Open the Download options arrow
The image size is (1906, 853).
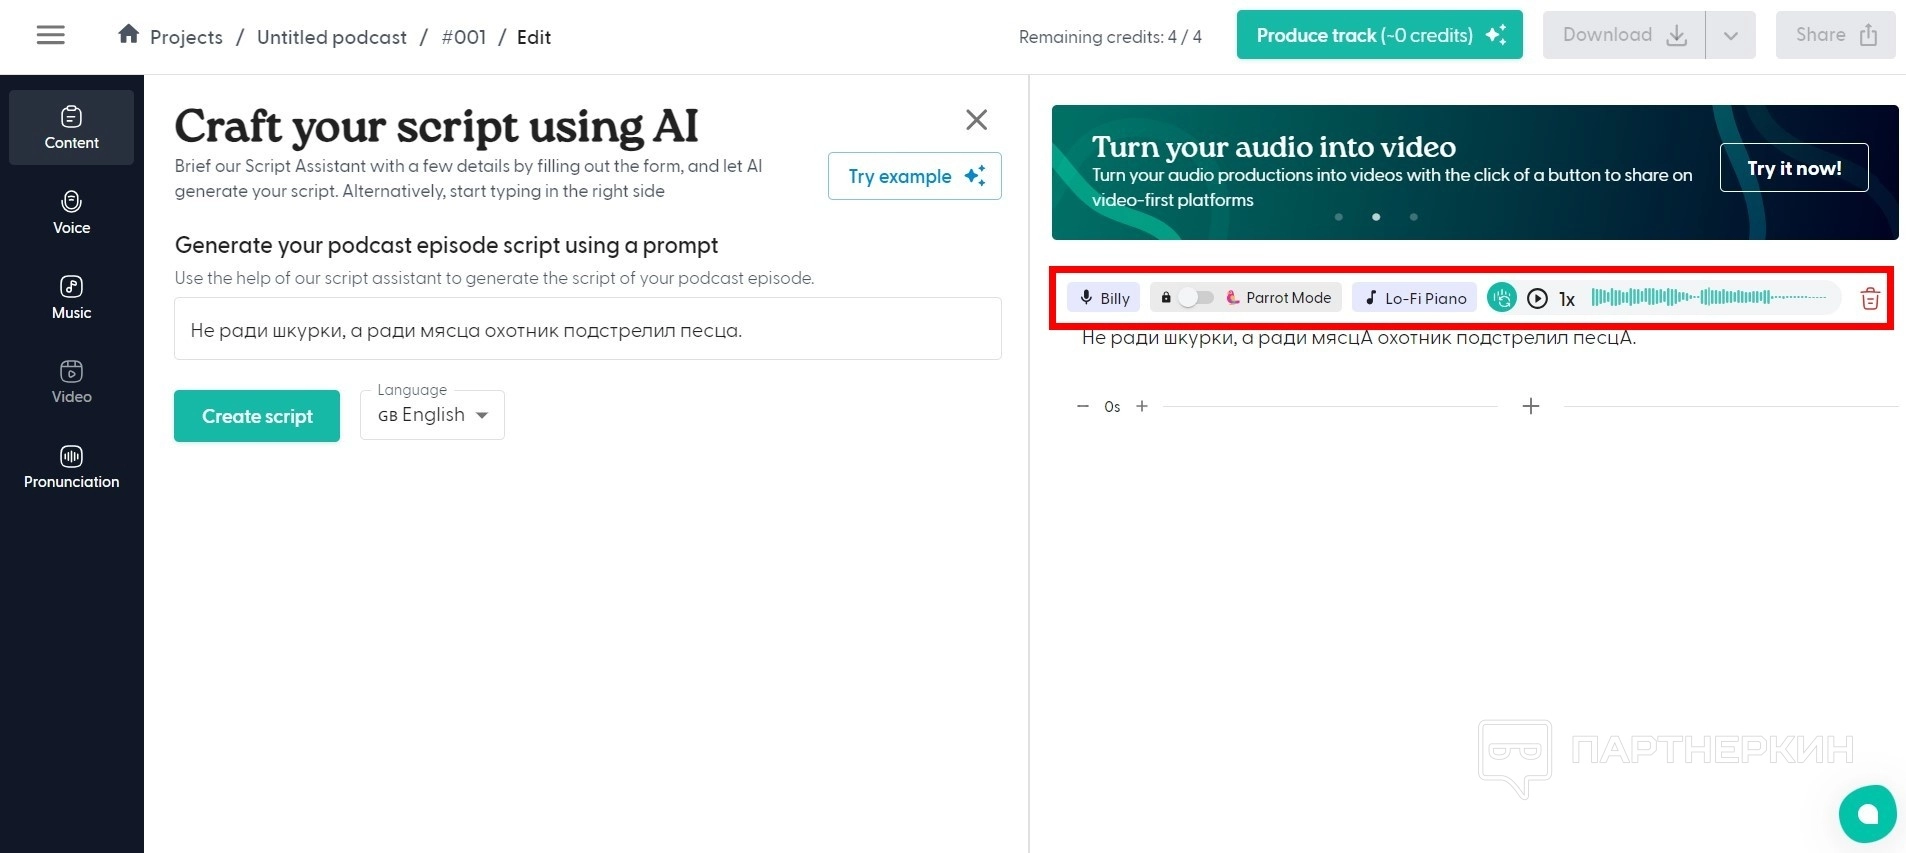pyautogui.click(x=1730, y=36)
